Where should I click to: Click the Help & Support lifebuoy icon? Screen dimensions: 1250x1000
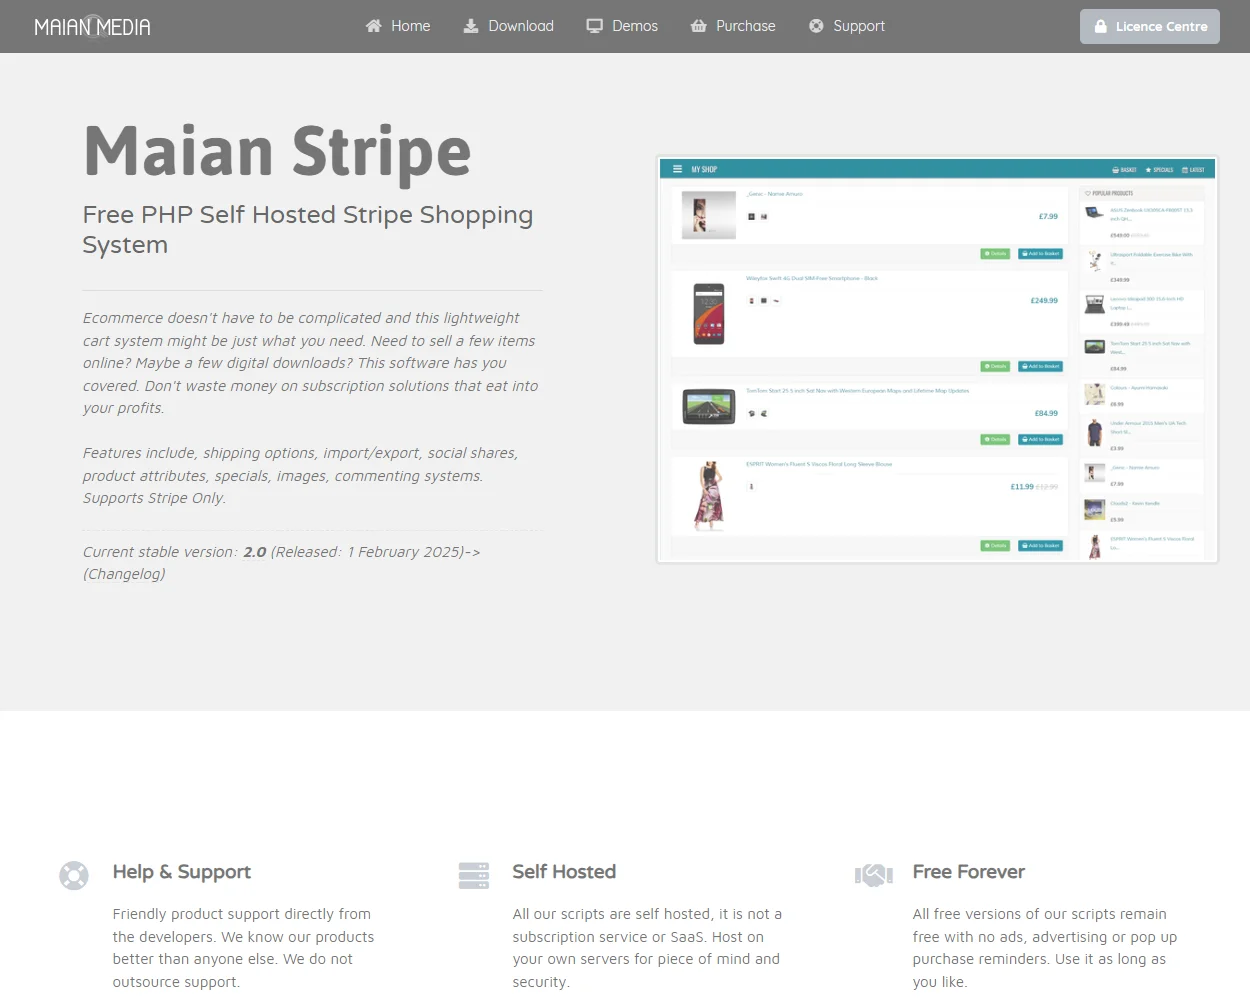coord(74,875)
